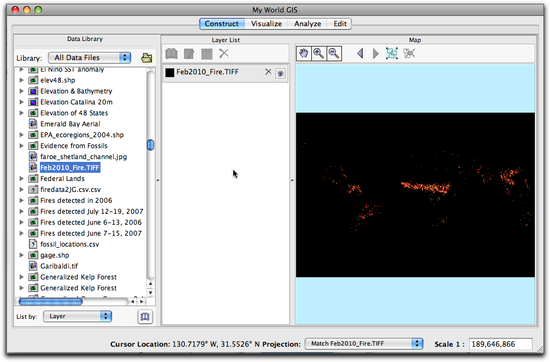This screenshot has height=362, width=550.
Task: Open the Library All Data Files dropdown
Action: pyautogui.click(x=89, y=58)
